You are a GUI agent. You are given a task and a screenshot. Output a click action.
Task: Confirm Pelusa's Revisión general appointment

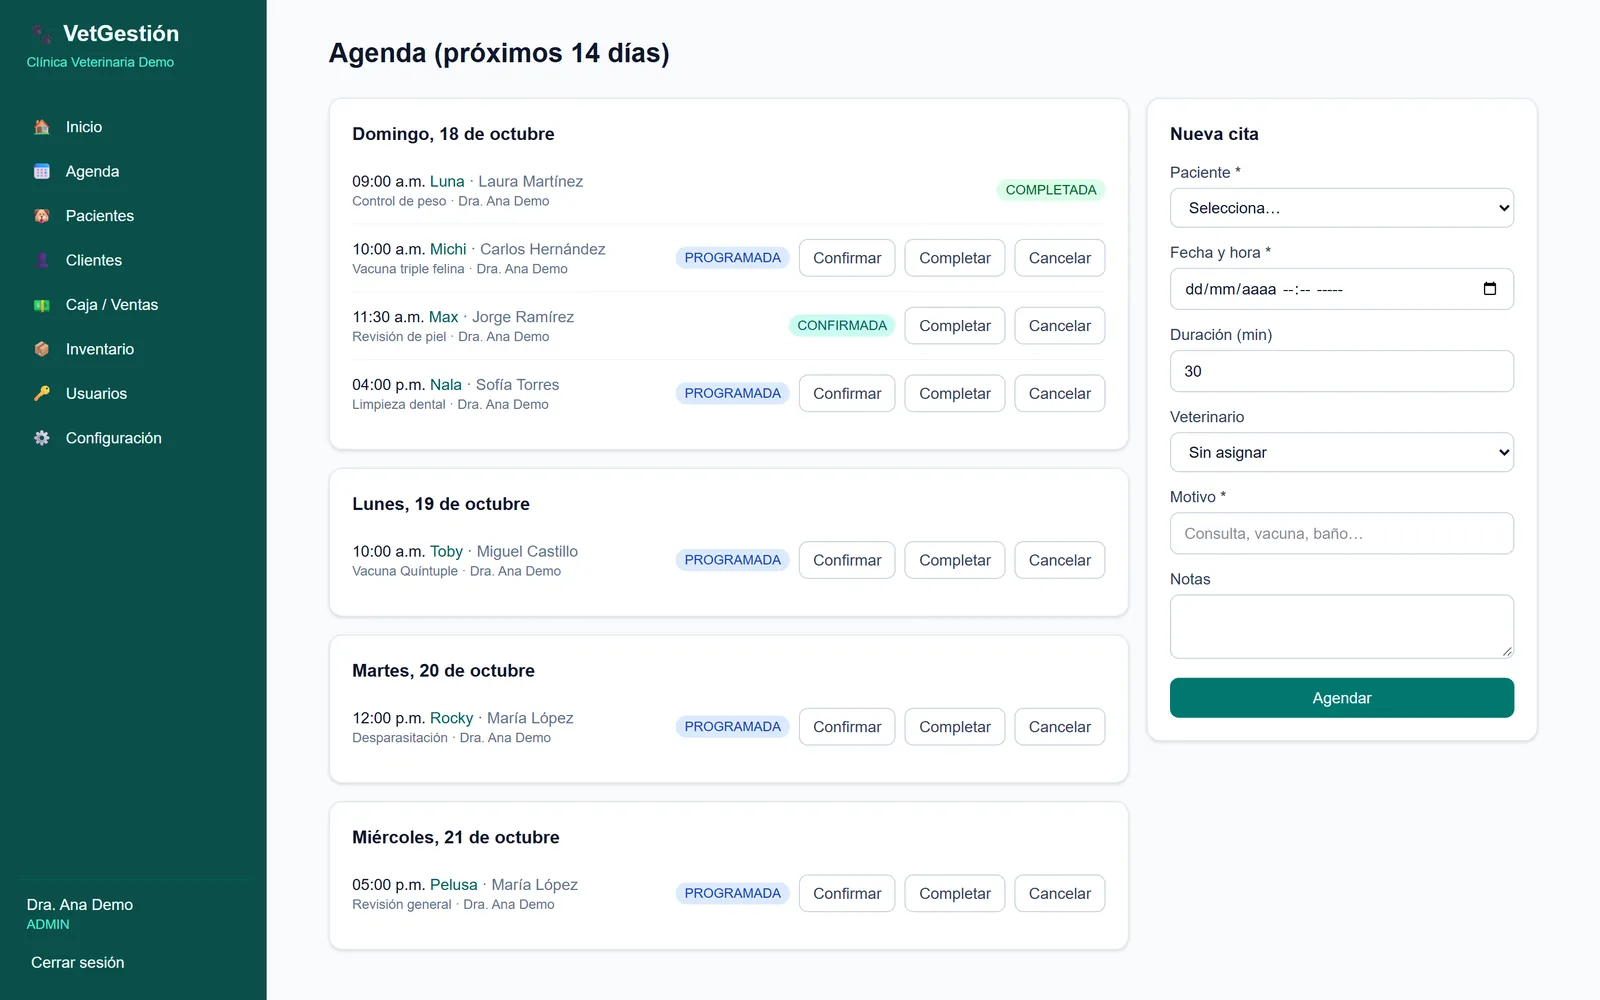[847, 894]
